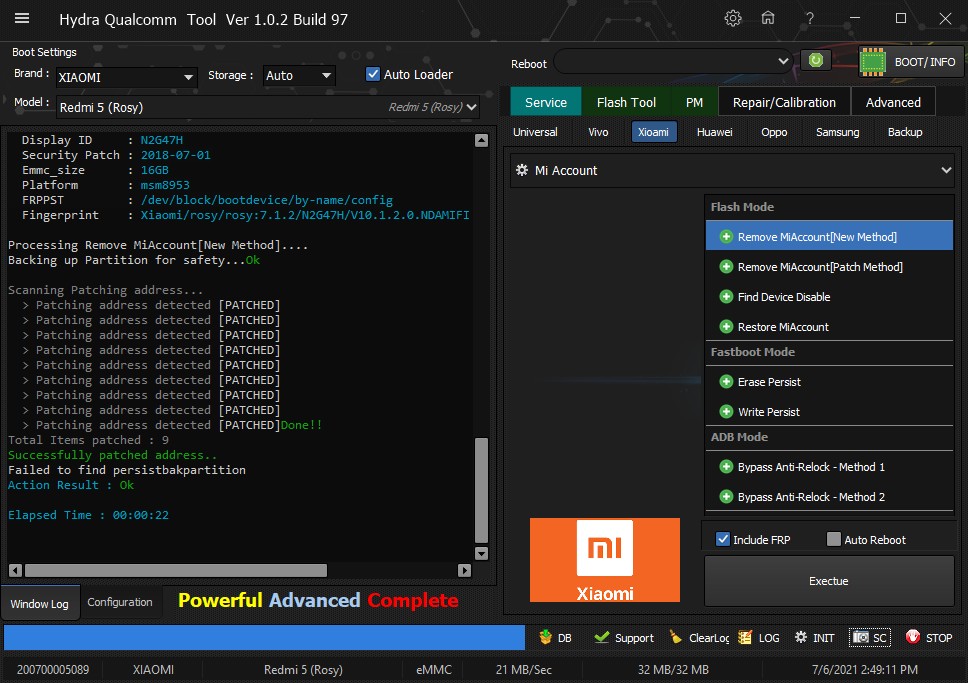Screen dimensions: 968x683
Task: Click plus icon beside Restore MiAccount
Action: click(x=726, y=327)
